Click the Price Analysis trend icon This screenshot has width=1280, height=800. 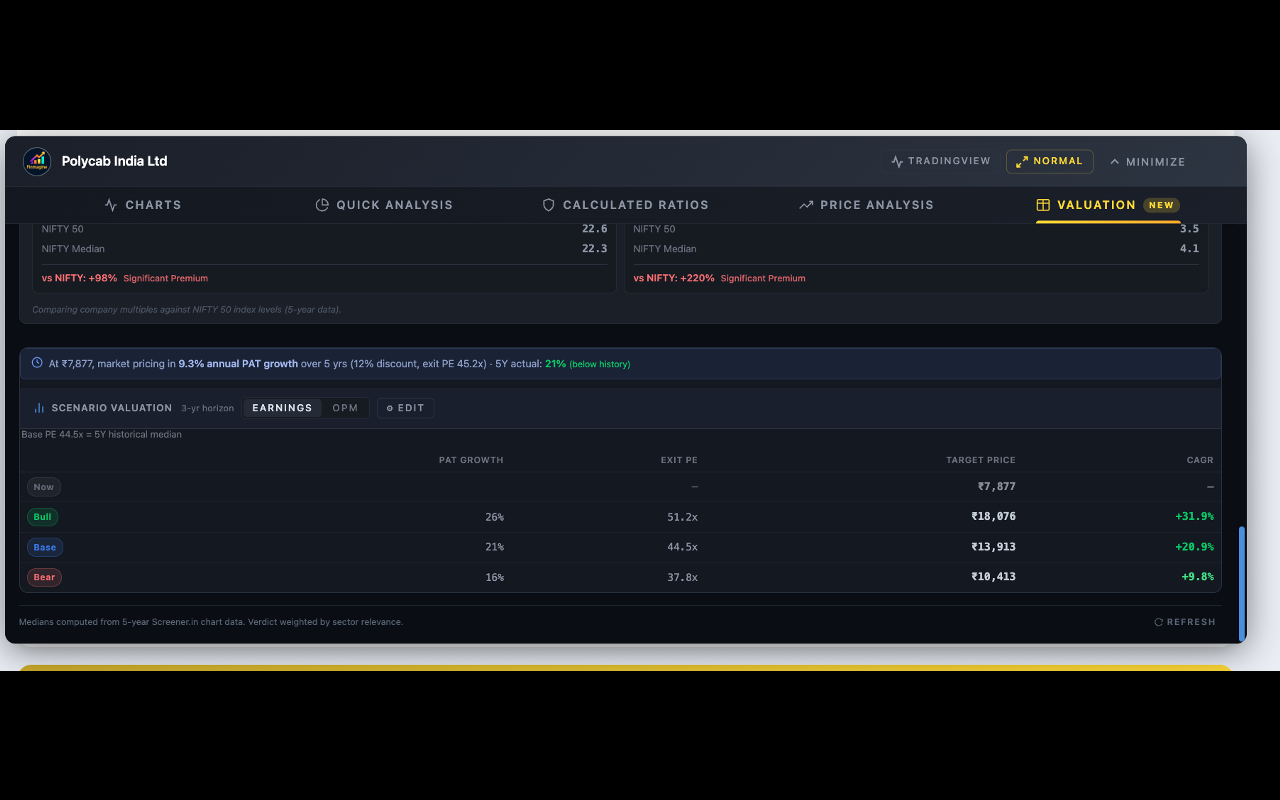pyautogui.click(x=806, y=205)
